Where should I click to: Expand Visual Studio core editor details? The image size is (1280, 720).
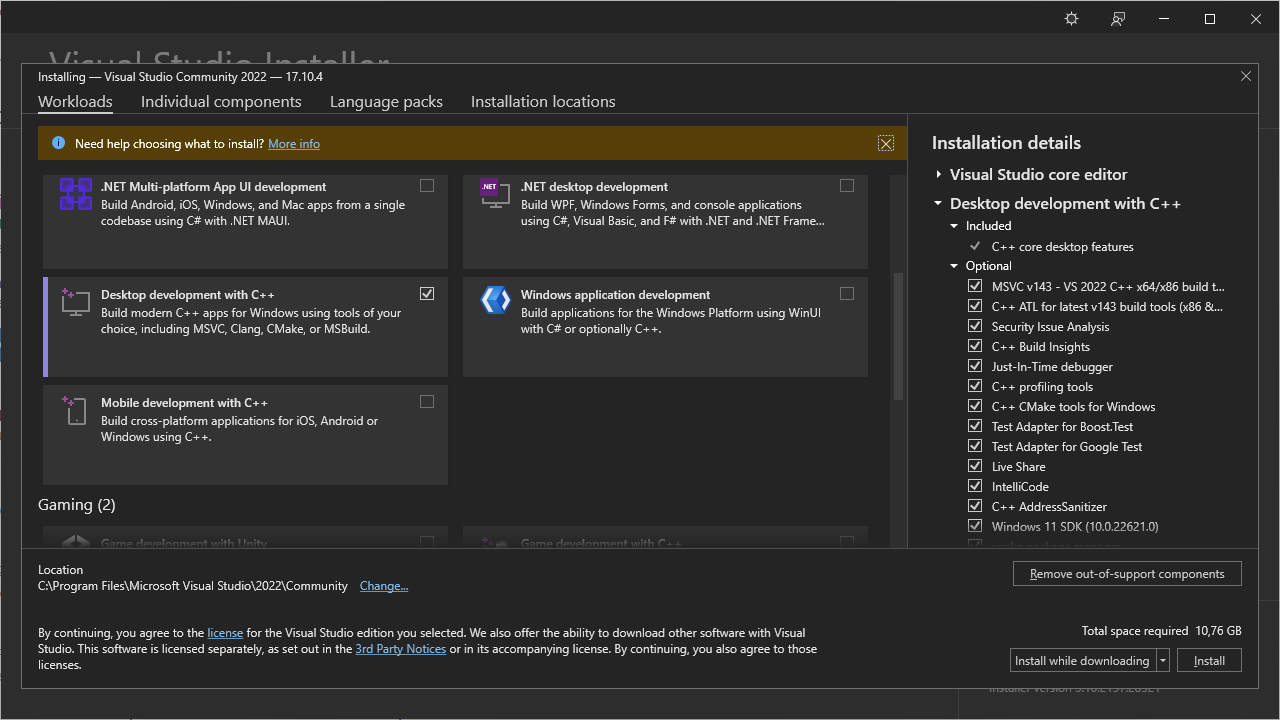pyautogui.click(x=939, y=174)
